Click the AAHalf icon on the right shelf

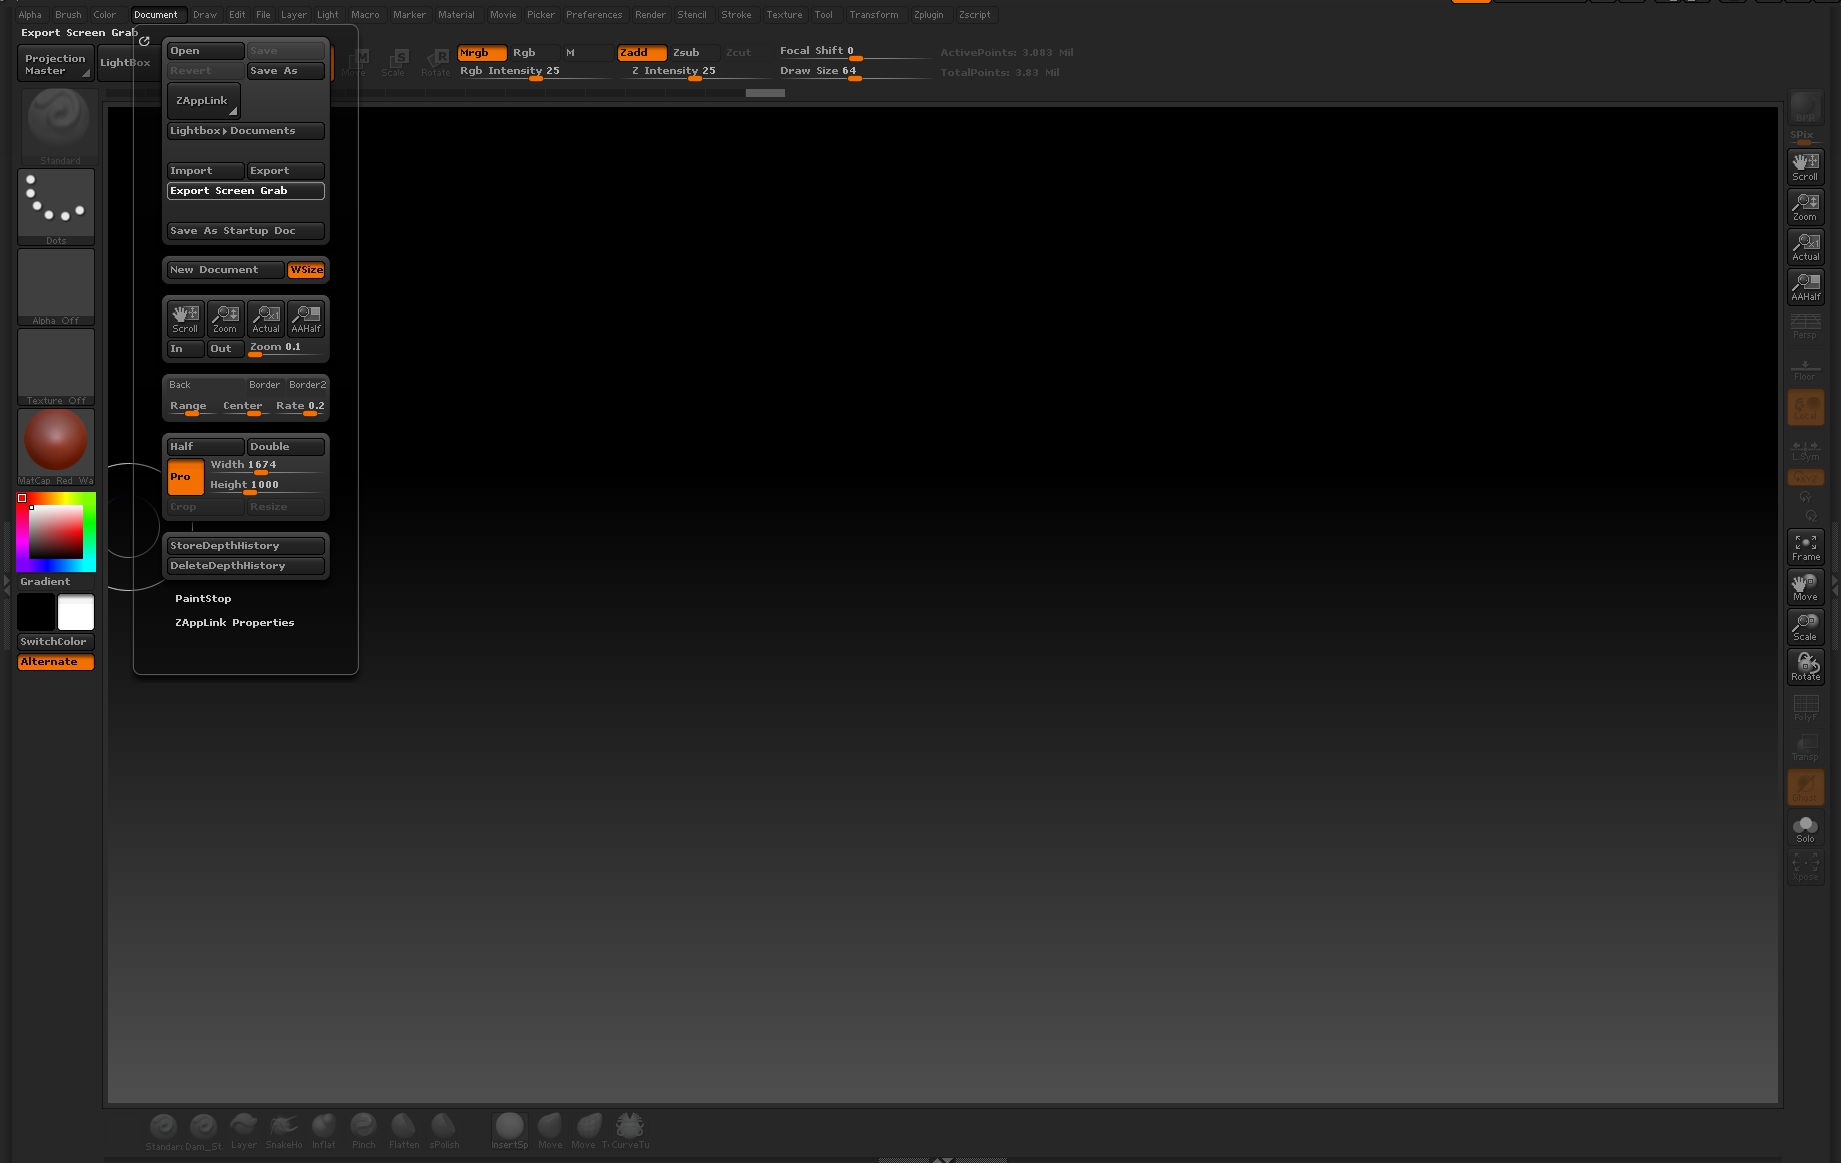(x=1805, y=287)
